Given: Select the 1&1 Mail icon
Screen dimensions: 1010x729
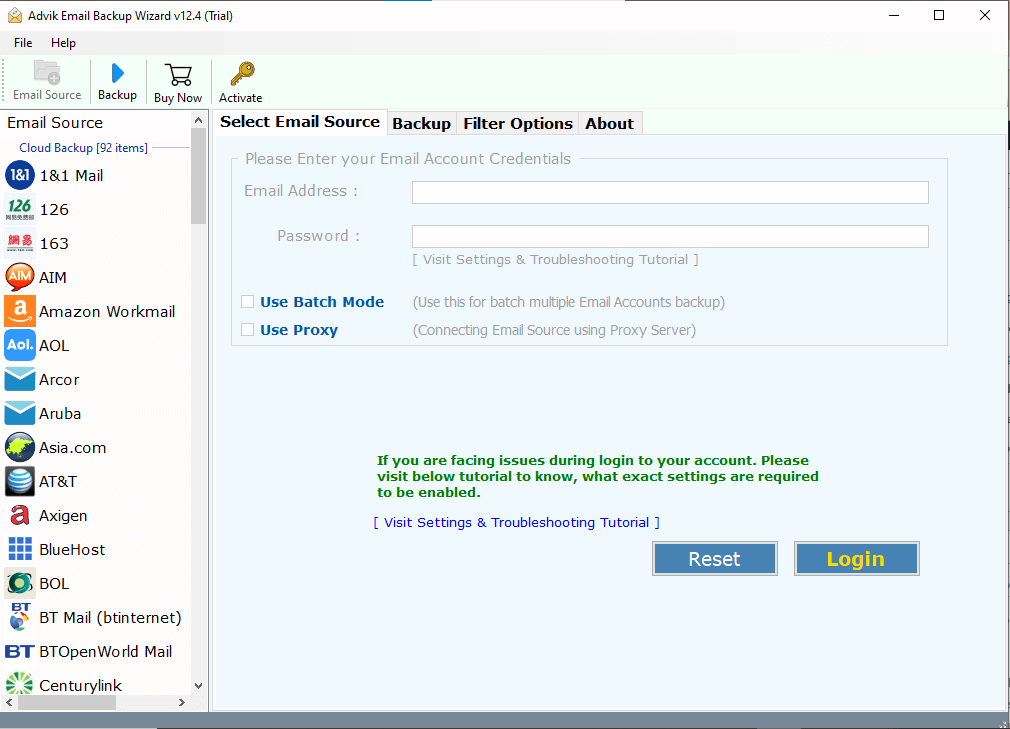Looking at the screenshot, I should pyautogui.click(x=20, y=175).
